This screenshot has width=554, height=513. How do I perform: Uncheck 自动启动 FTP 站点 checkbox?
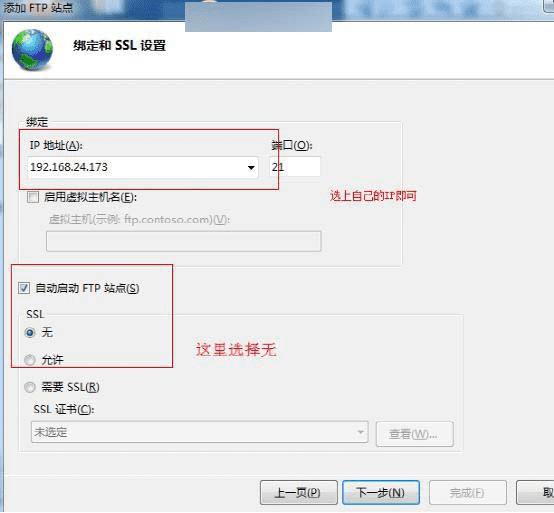[24, 288]
